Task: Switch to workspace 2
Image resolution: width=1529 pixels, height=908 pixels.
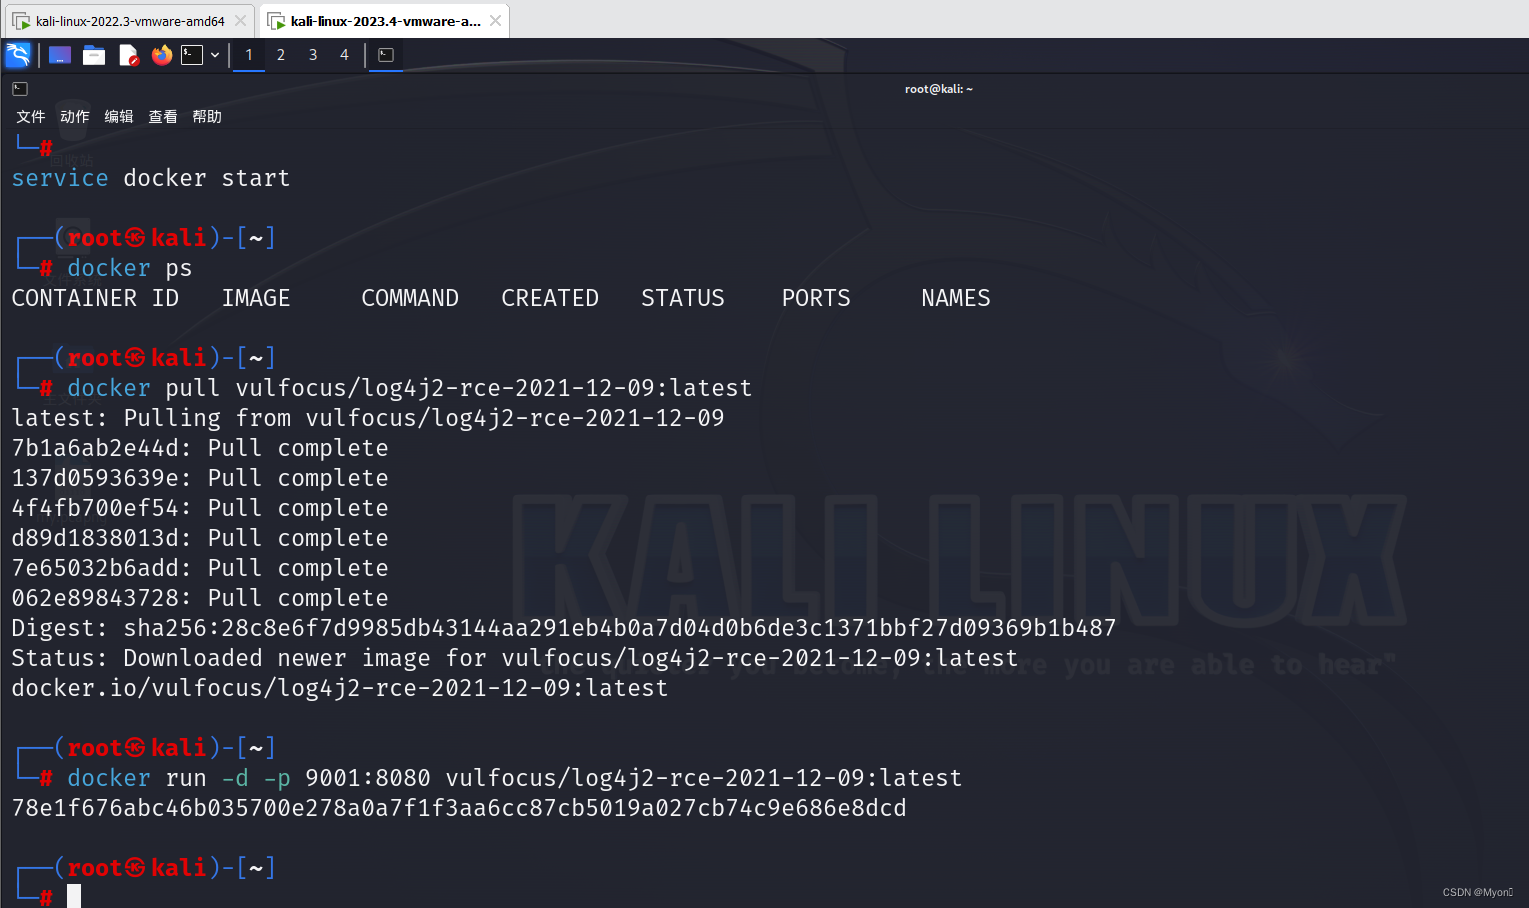Action: point(281,55)
